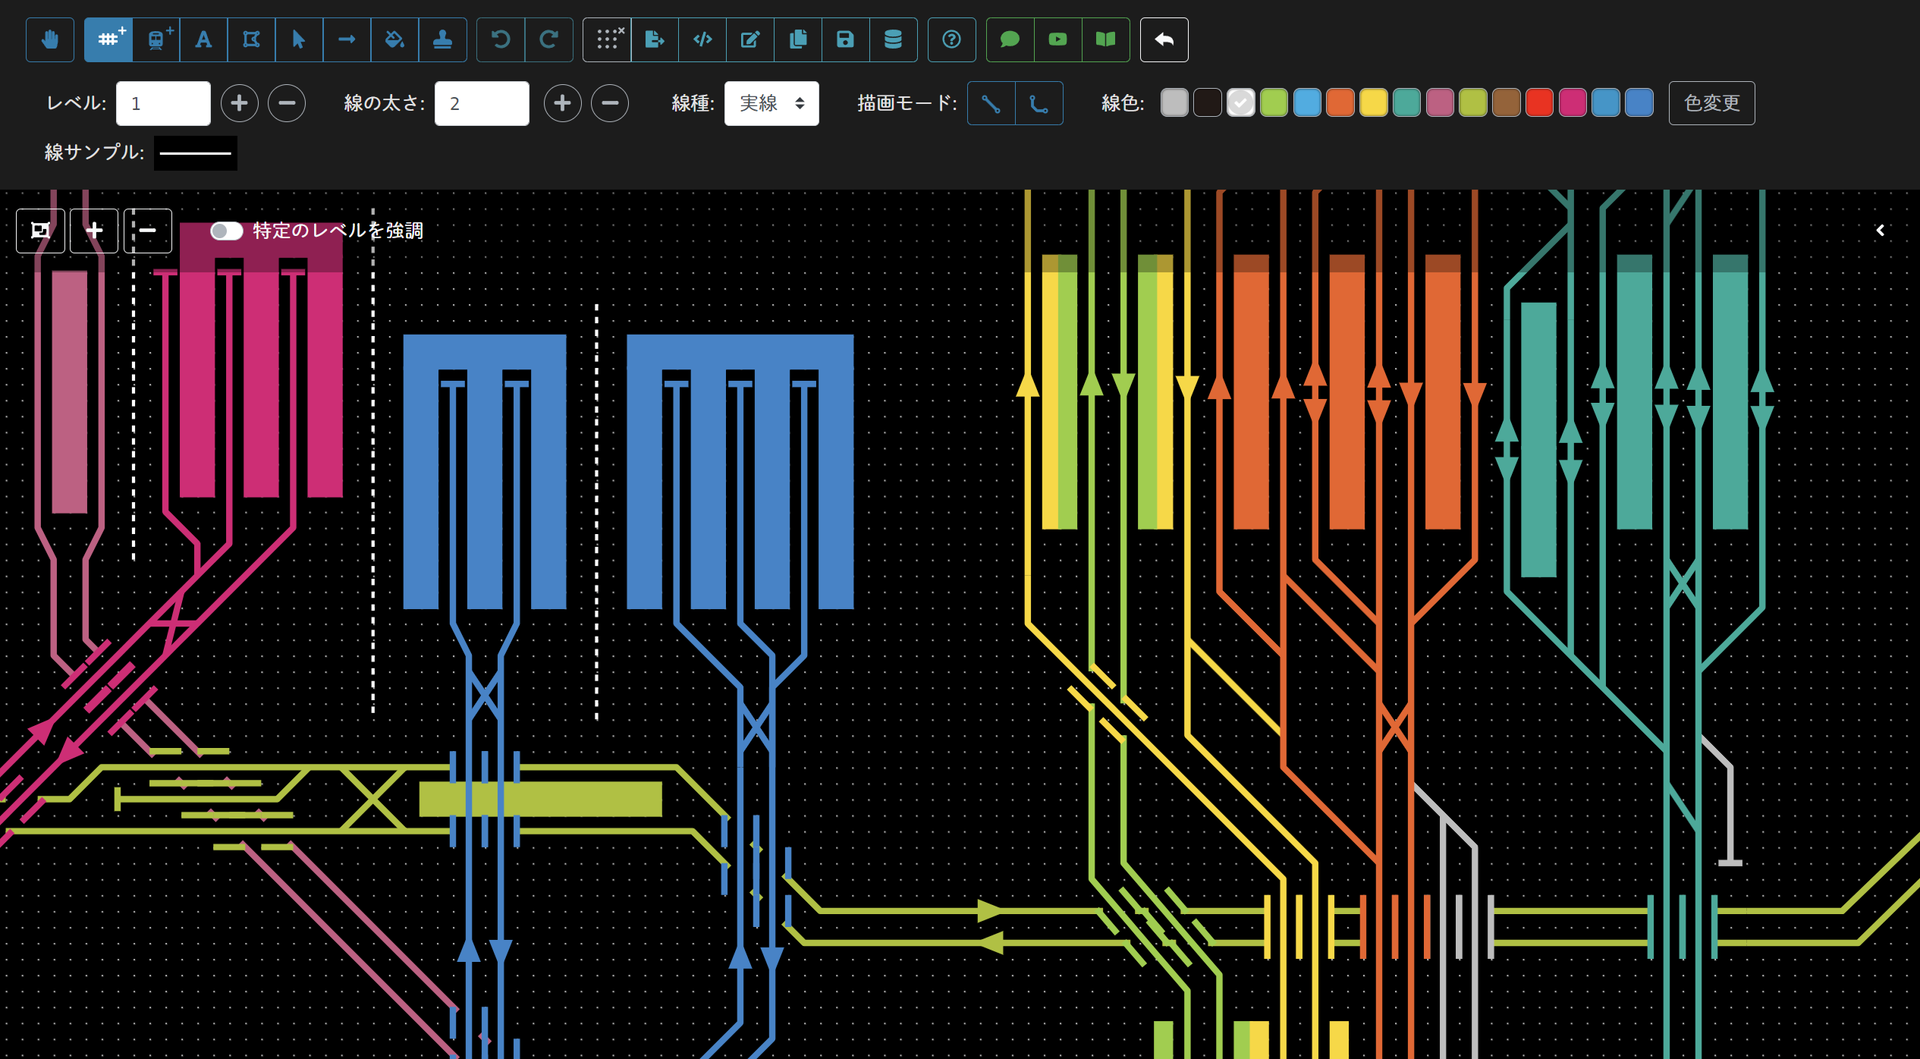Open the YouTube video tutorial icon
1920x1059 pixels.
pos(1057,40)
